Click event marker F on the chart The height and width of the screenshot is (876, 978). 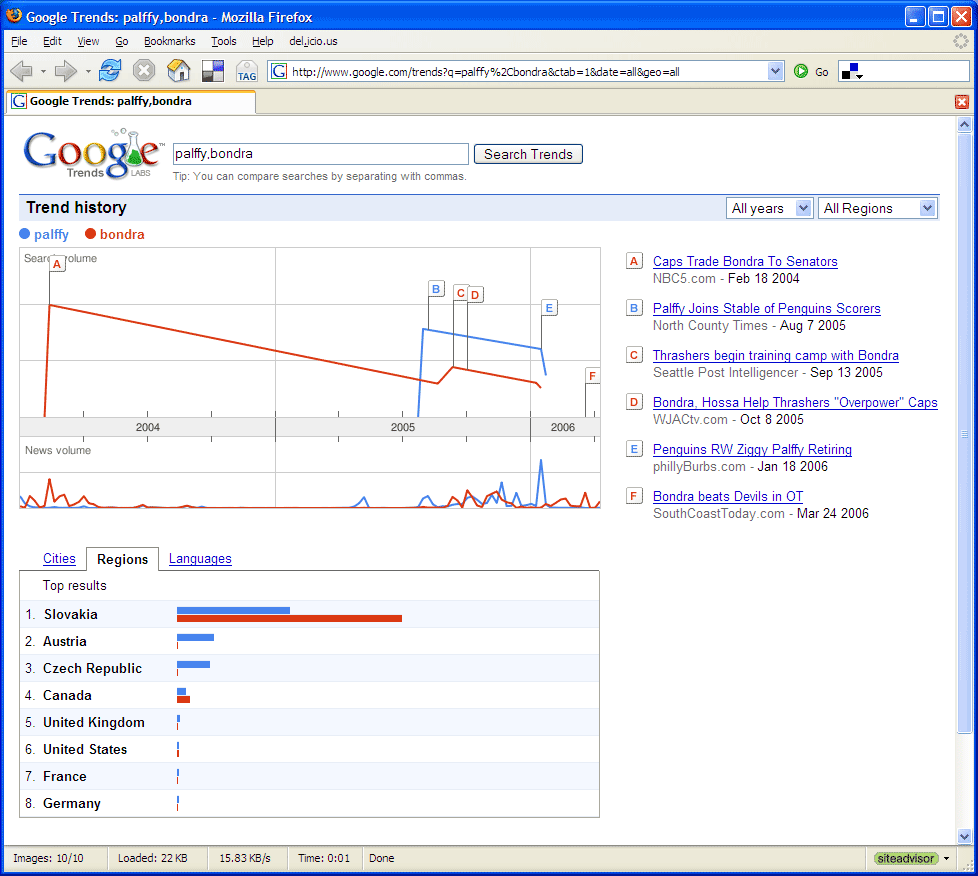click(x=593, y=376)
